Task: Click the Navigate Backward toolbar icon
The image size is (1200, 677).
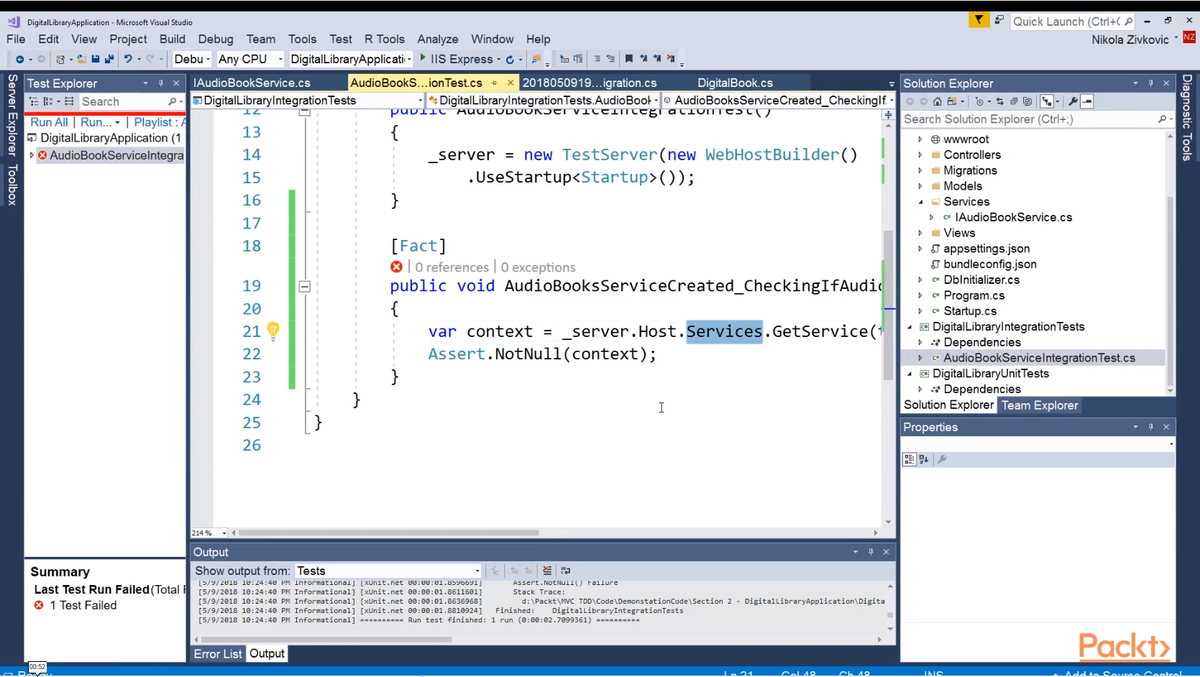Action: coord(19,59)
